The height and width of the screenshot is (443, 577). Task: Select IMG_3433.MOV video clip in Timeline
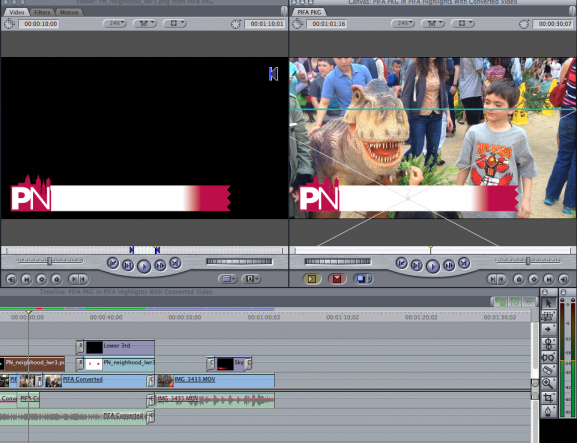pyautogui.click(x=215, y=380)
